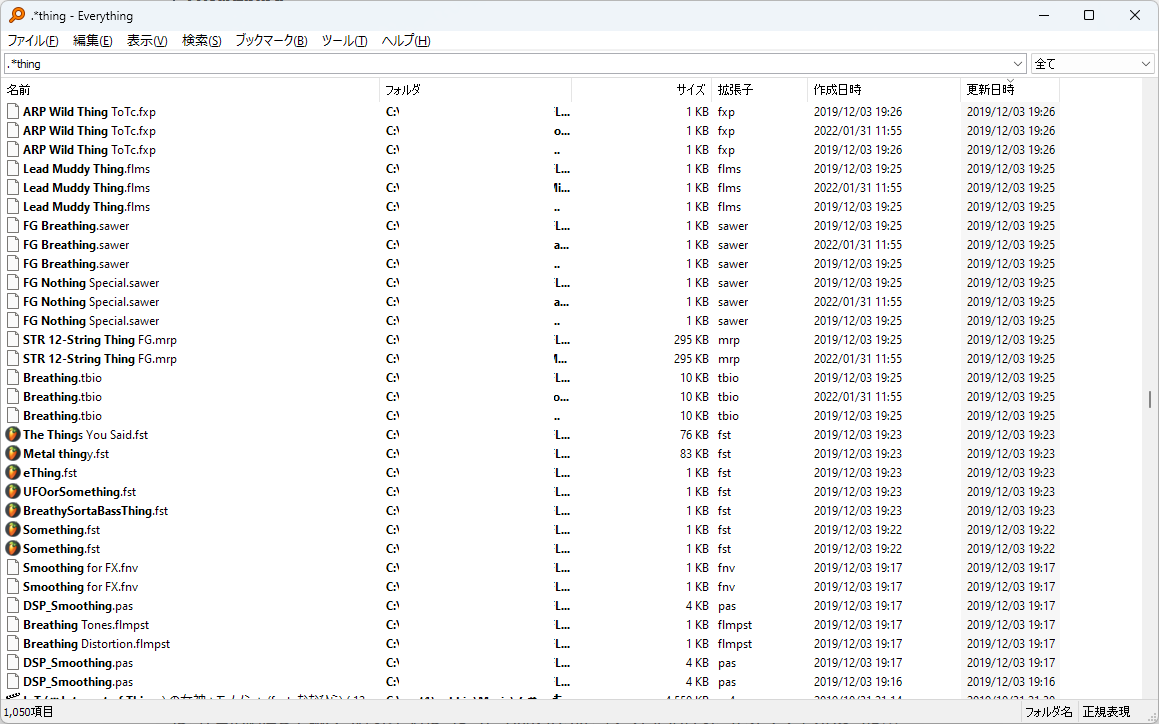Open the 検索 menu
The image size is (1159, 724).
point(201,41)
